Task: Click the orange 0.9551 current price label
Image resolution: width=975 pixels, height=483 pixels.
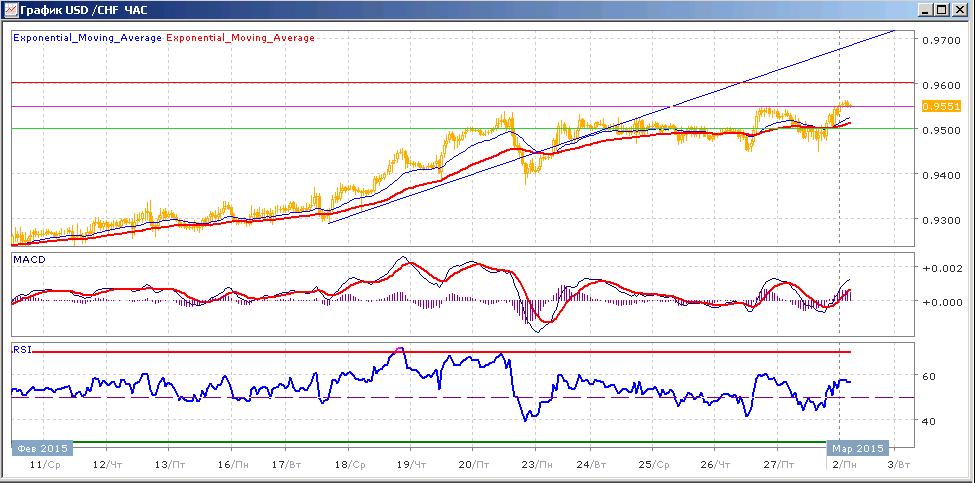Action: click(941, 106)
